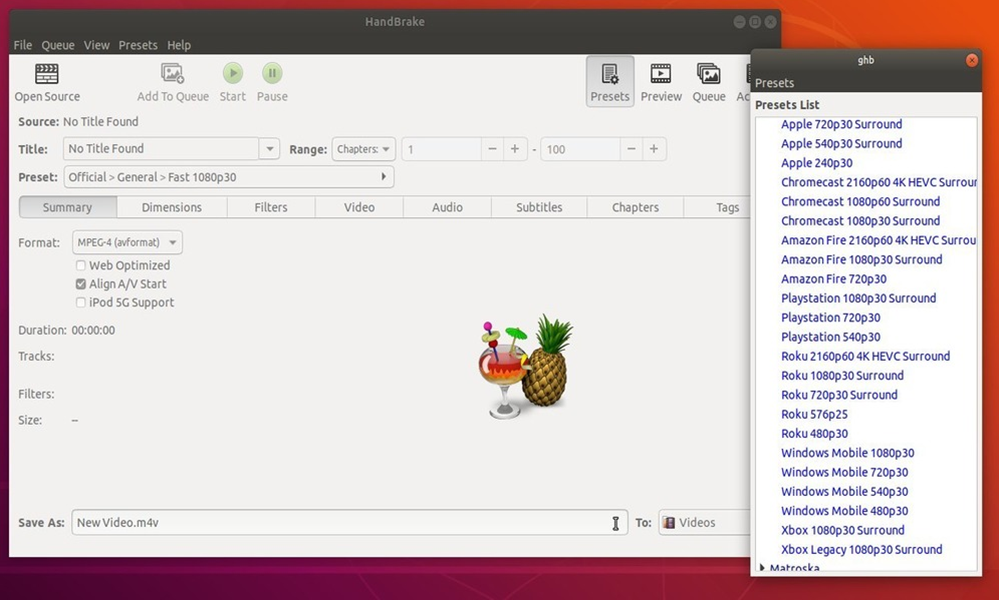
Task: Switch to the Dimensions tab
Action: pyautogui.click(x=171, y=207)
